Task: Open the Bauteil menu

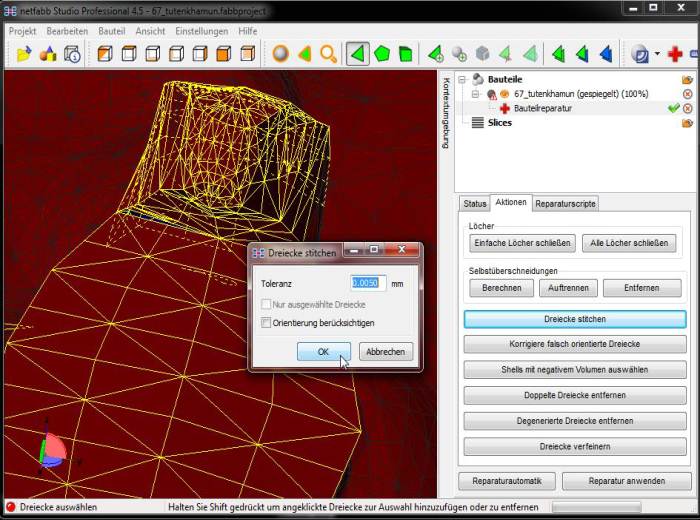Action: [112, 31]
